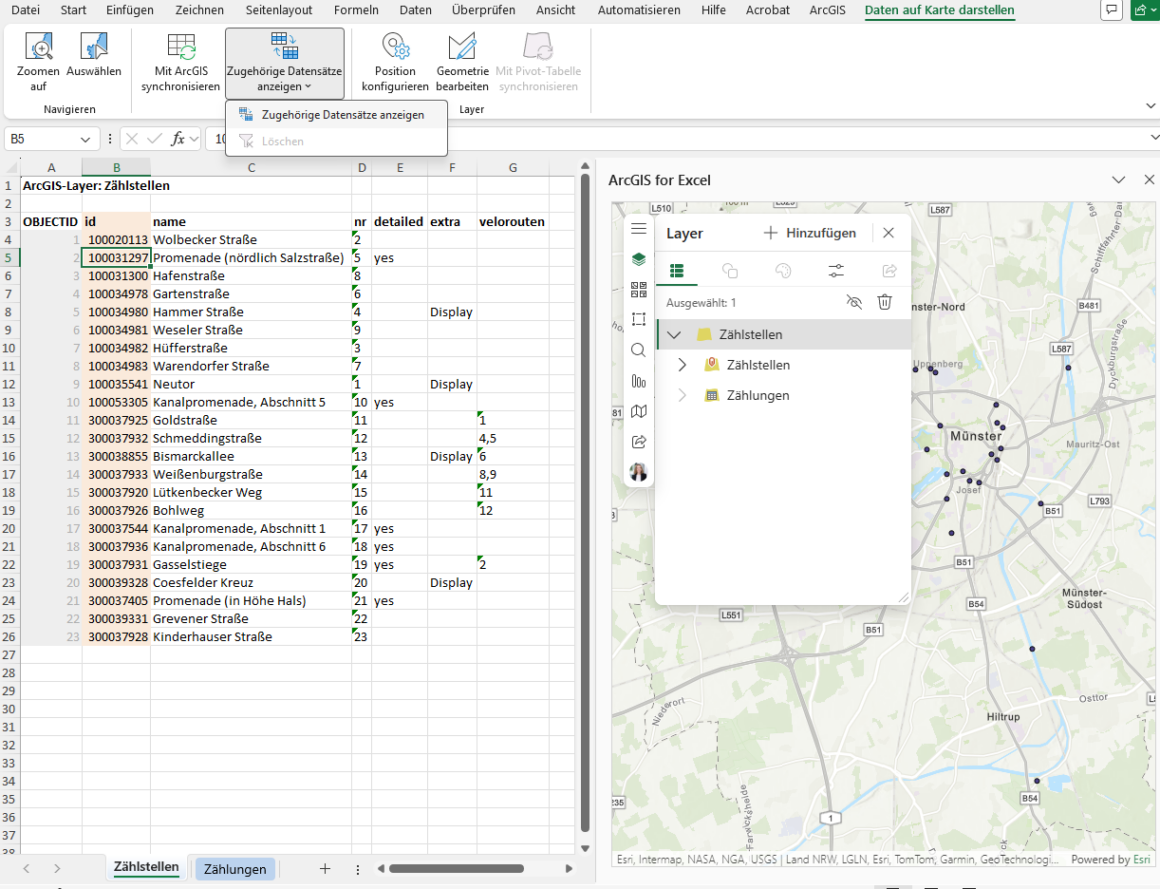Click the green Layers icon in map toolbar

coord(638,259)
